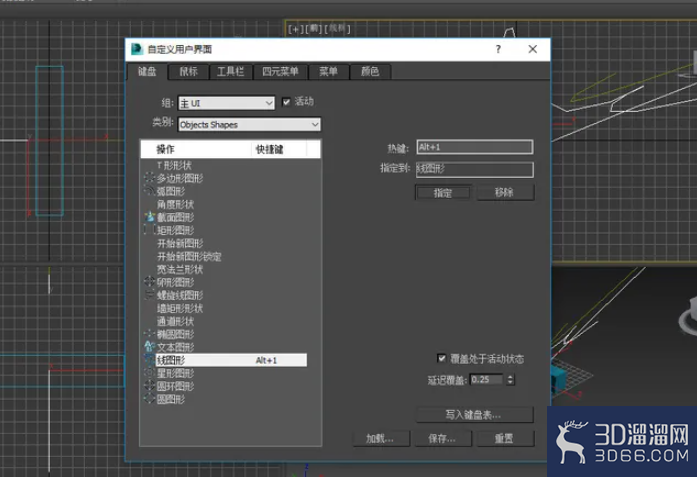
Task: Open the 类别 dropdown showing Objects Shapes
Action: pos(249,124)
